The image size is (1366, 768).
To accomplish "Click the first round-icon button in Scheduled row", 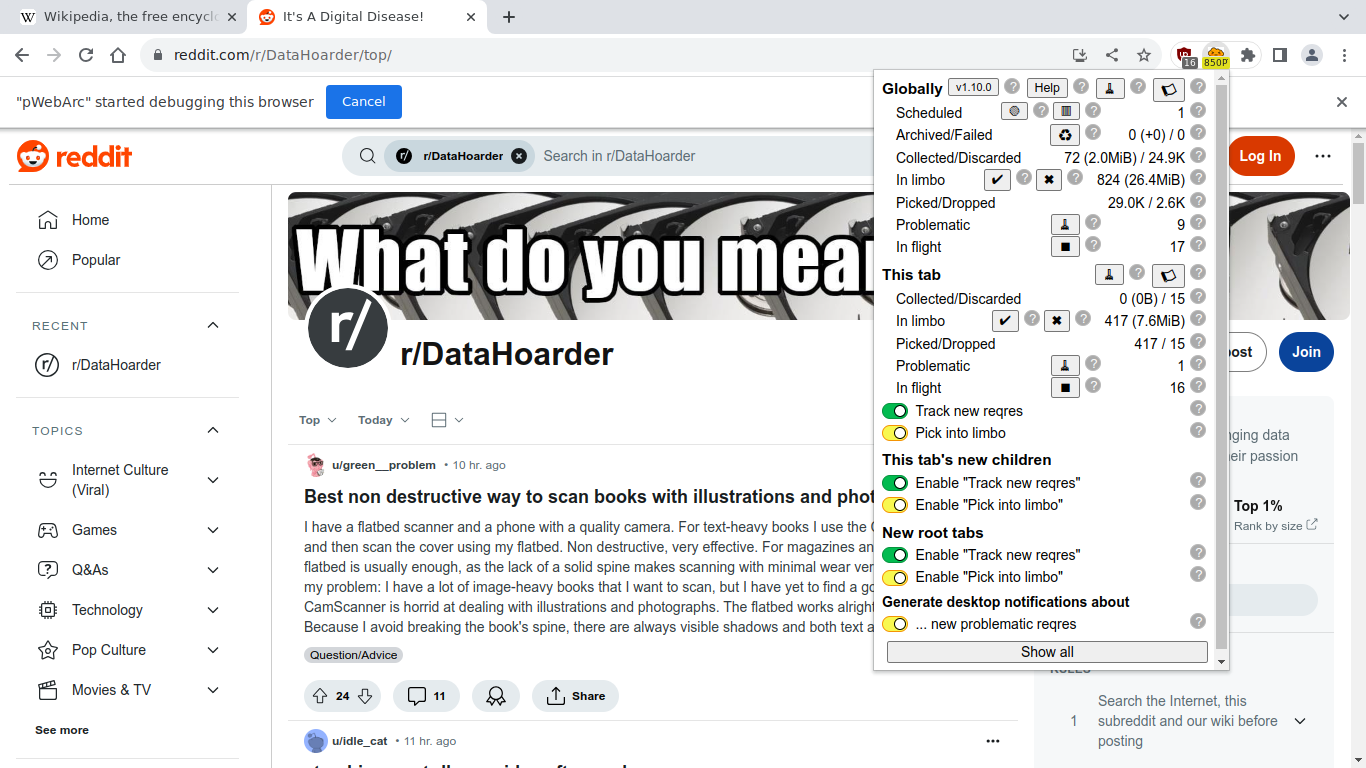I will click(x=1014, y=112).
